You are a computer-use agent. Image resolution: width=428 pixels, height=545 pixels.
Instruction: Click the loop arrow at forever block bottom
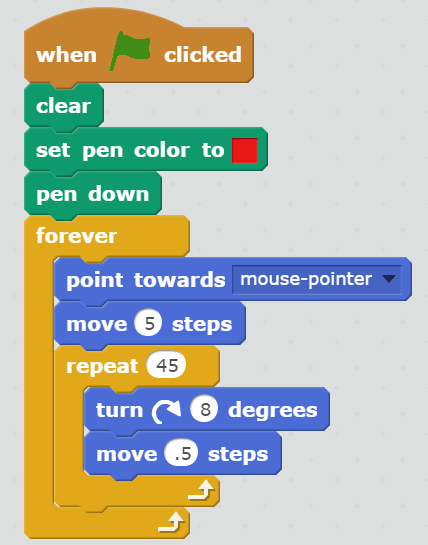[x=171, y=522]
